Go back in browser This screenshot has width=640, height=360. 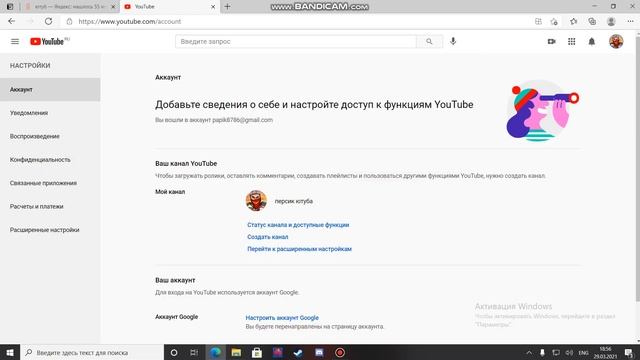[x=11, y=21]
